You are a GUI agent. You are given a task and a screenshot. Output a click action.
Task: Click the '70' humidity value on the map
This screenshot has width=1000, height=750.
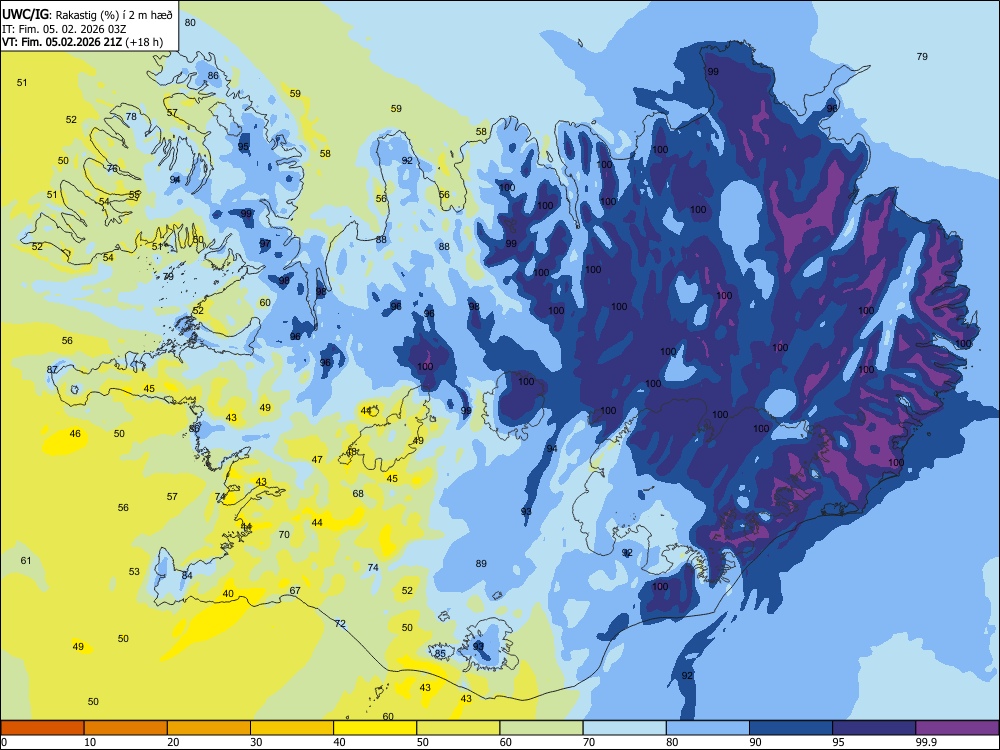284,534
